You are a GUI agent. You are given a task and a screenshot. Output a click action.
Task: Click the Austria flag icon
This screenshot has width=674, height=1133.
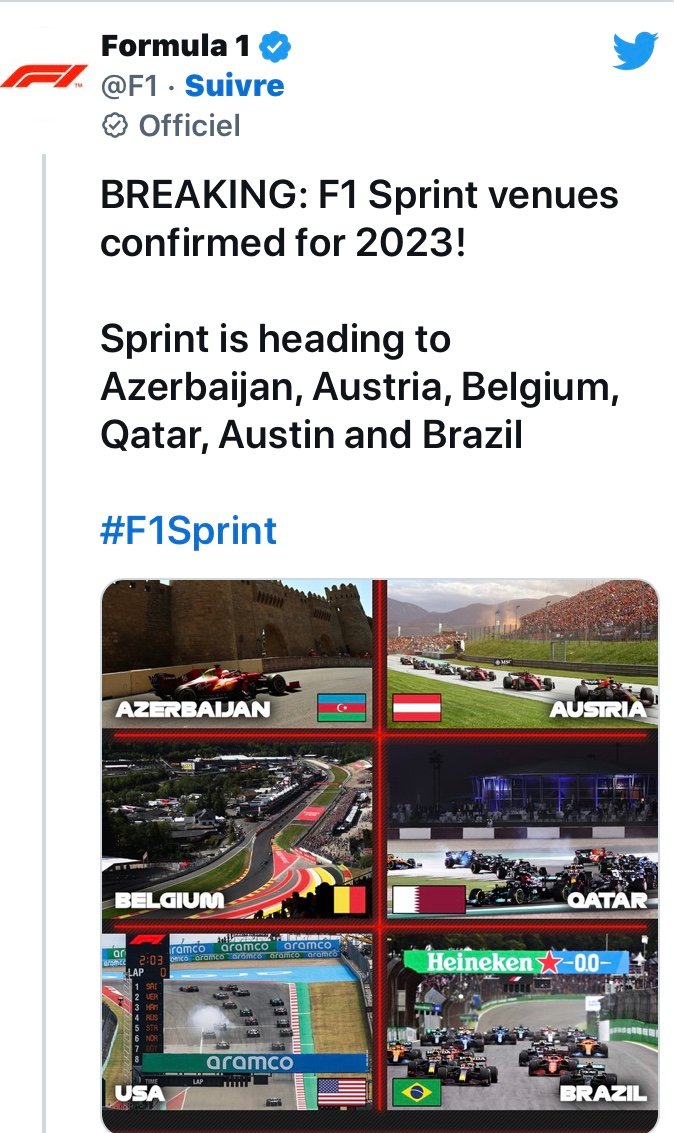tap(418, 708)
